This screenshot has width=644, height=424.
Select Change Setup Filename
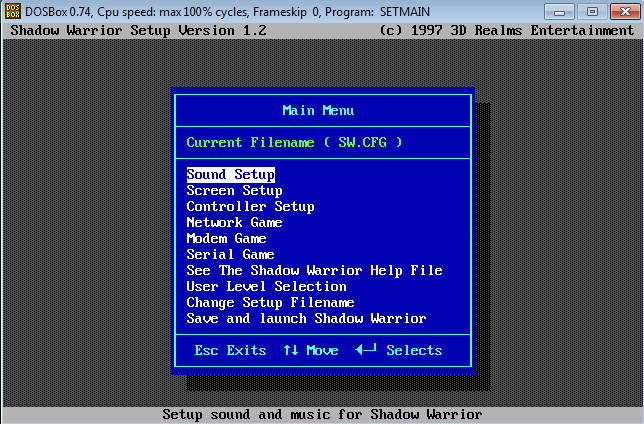pos(271,303)
